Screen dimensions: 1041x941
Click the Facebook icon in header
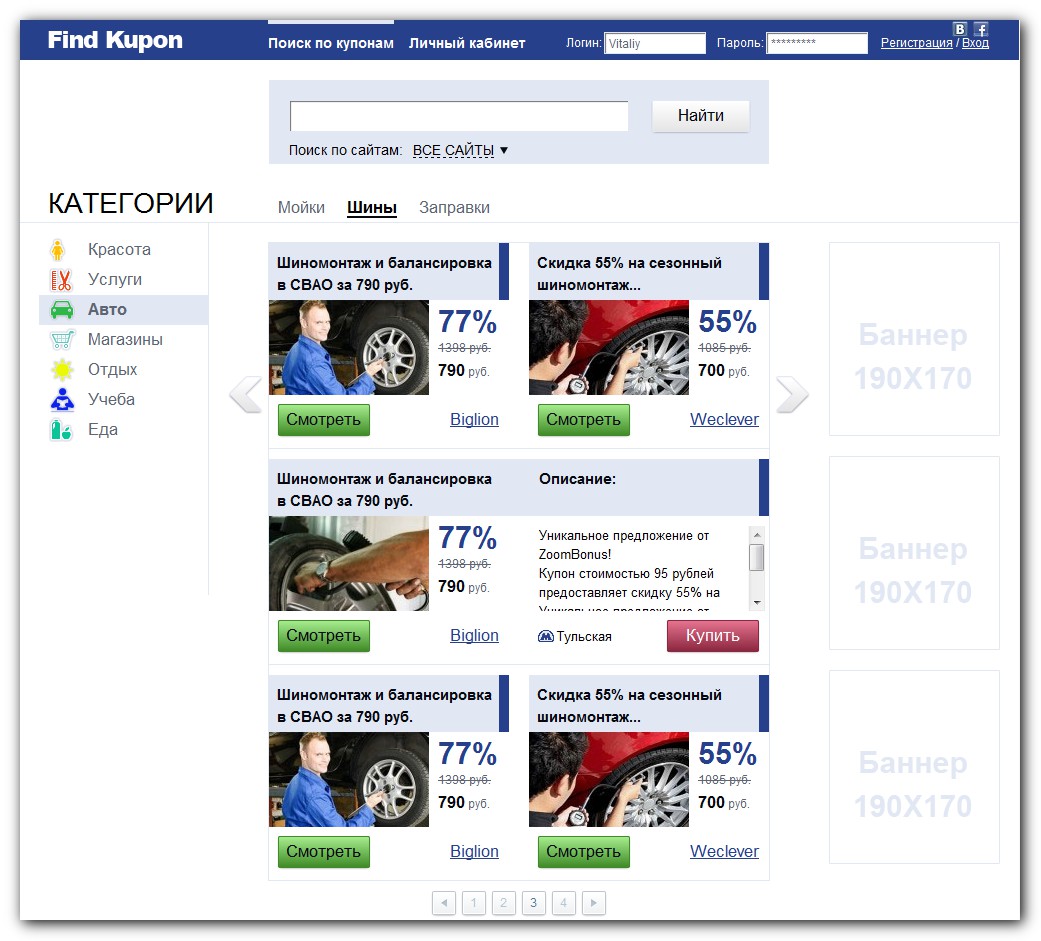(981, 29)
